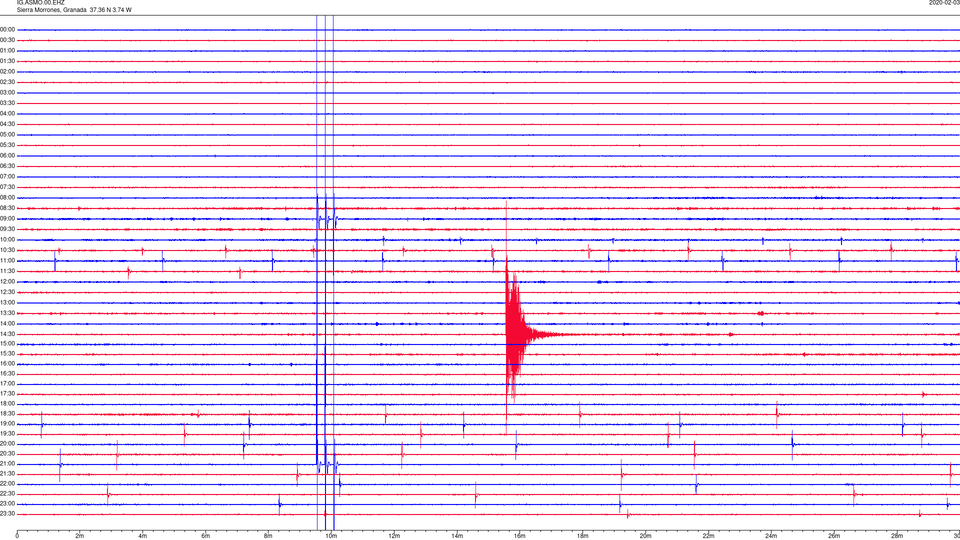Select the 00:30 trace time label
960x540 pixels.
point(7,40)
